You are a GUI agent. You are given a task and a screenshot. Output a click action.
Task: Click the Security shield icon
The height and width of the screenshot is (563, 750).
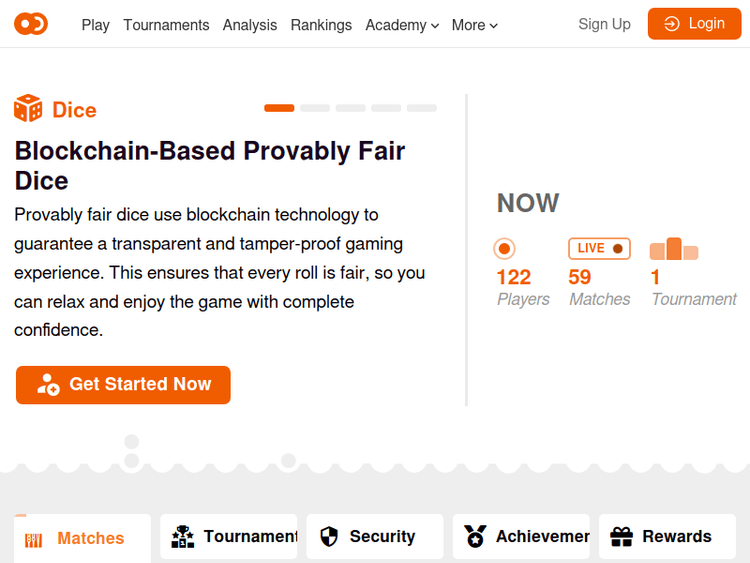coord(329,537)
